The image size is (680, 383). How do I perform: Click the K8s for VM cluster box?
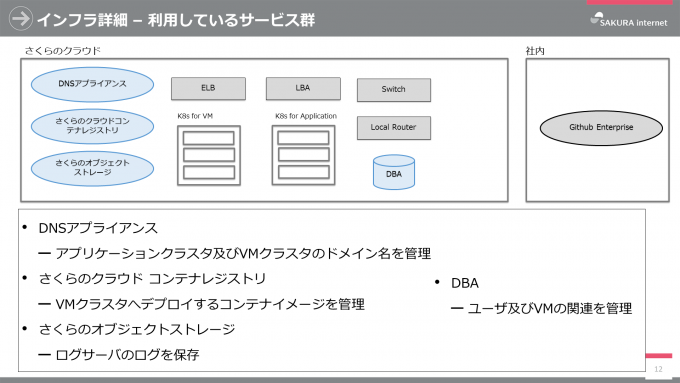pyautogui.click(x=209, y=156)
